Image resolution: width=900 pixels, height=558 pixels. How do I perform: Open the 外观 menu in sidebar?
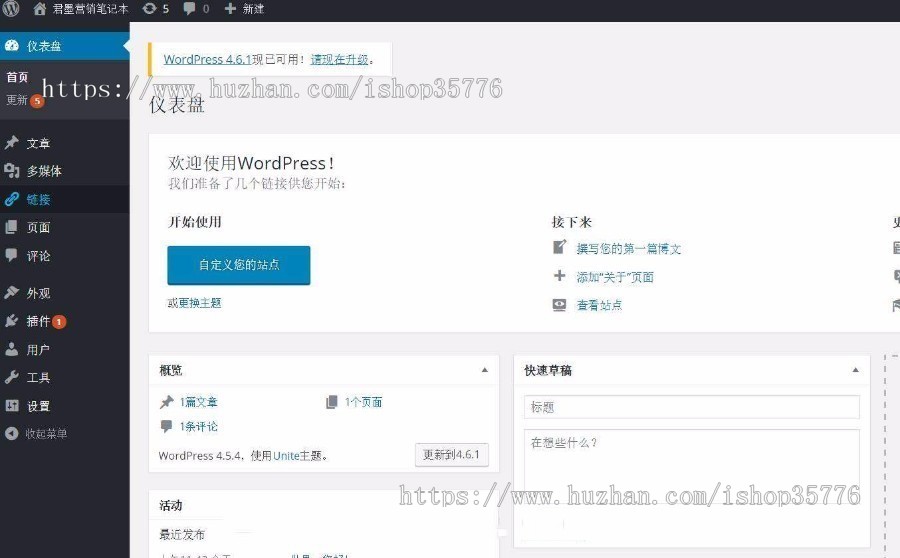tap(38, 293)
